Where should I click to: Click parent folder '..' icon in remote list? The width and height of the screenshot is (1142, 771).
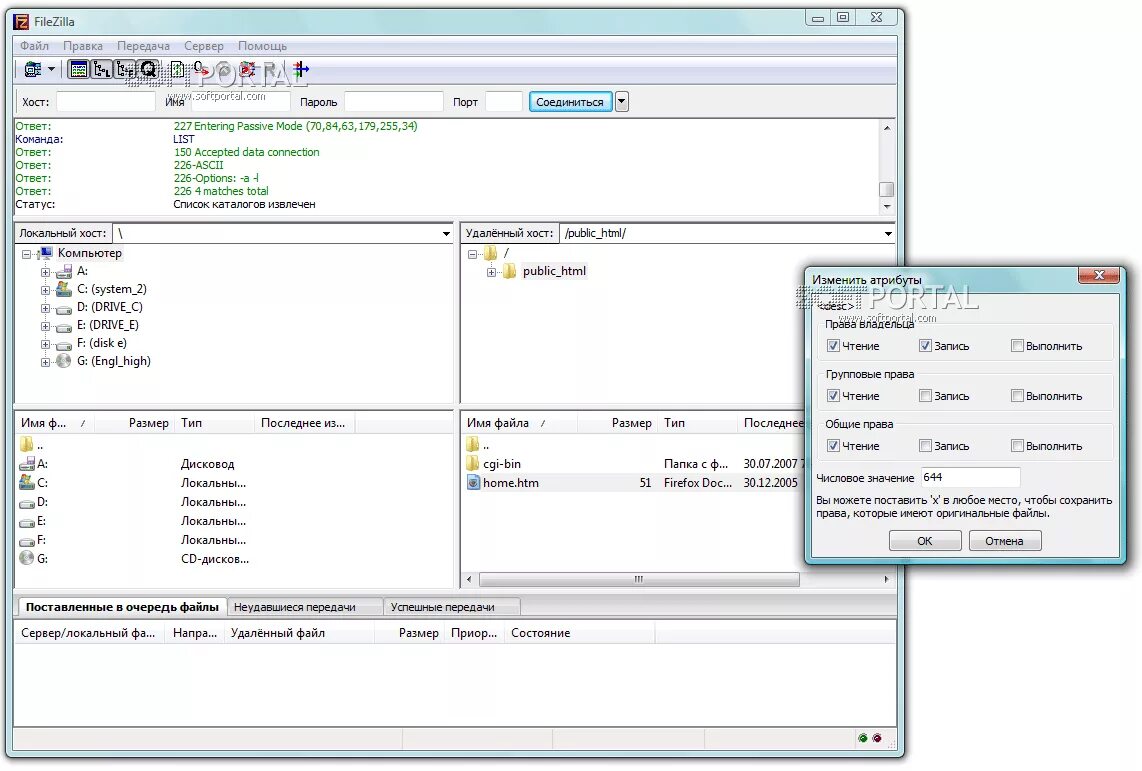[473, 444]
